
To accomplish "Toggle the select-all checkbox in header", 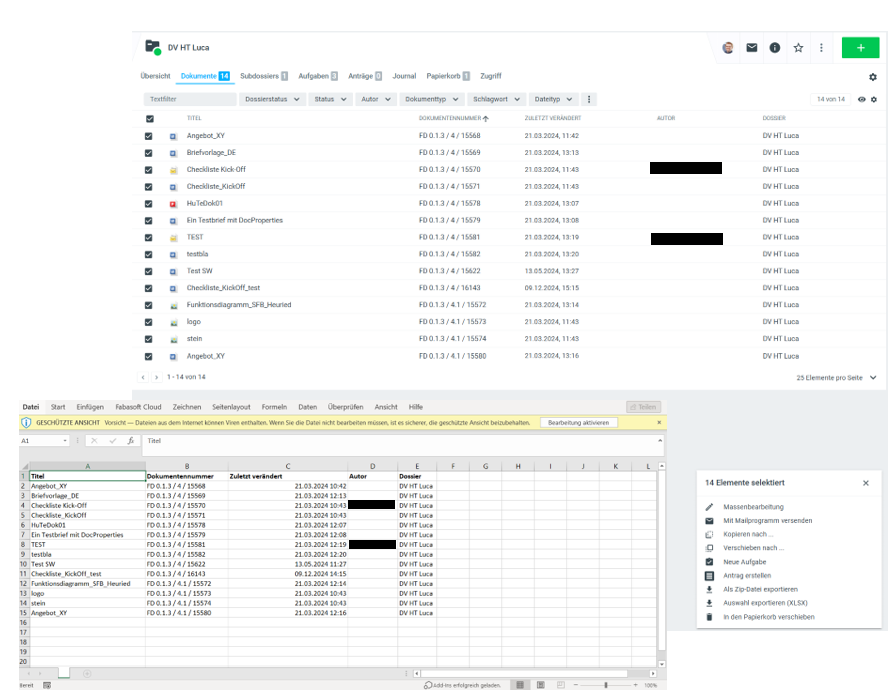I will (149, 118).
